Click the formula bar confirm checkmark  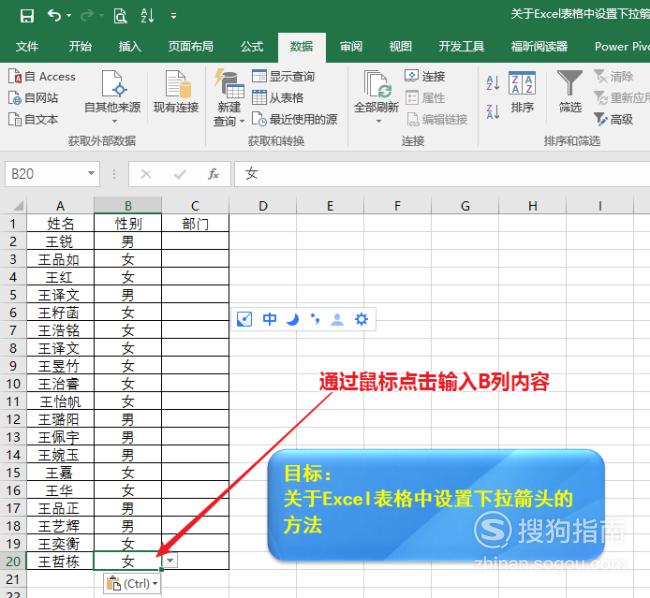180,174
